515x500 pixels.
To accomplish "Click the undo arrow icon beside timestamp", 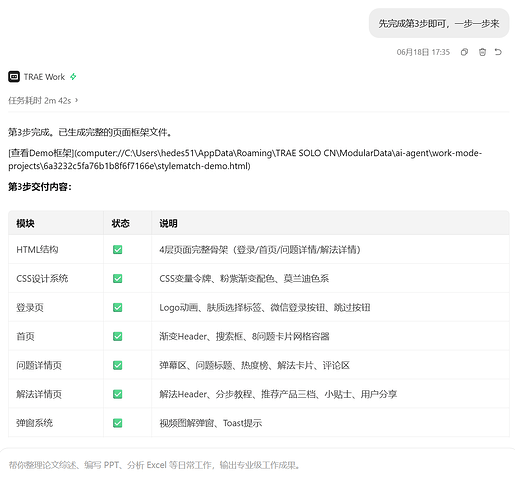I will pos(498,52).
